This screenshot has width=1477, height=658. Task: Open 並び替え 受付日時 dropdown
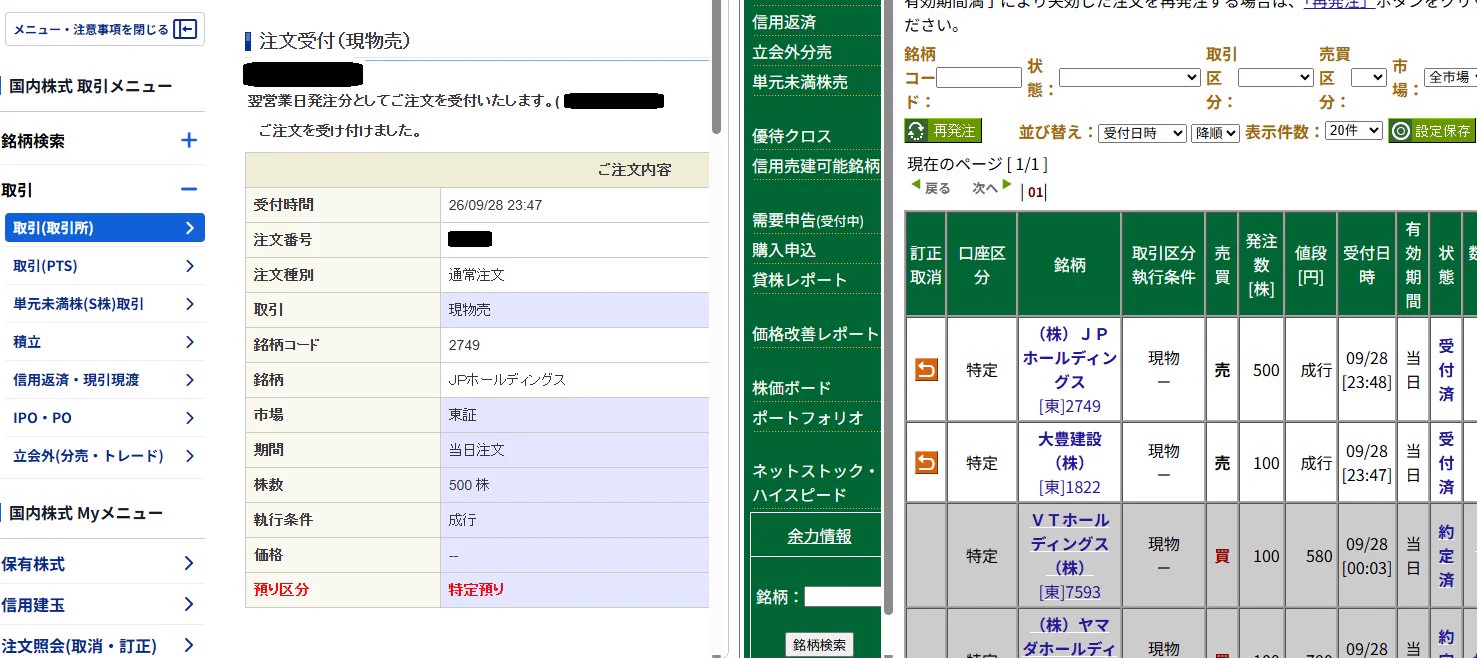point(1142,133)
